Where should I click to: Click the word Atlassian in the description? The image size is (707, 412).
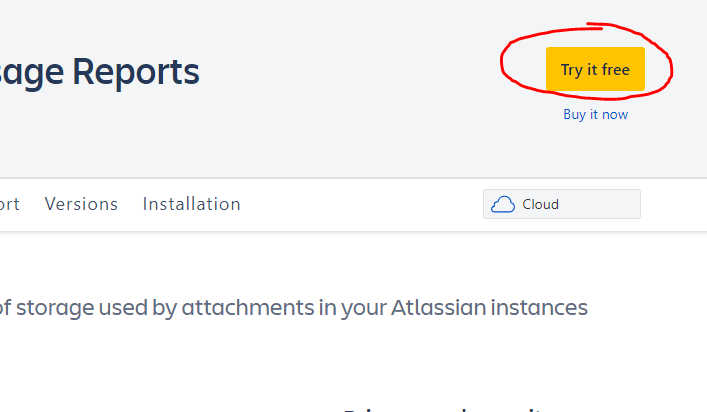tap(431, 307)
